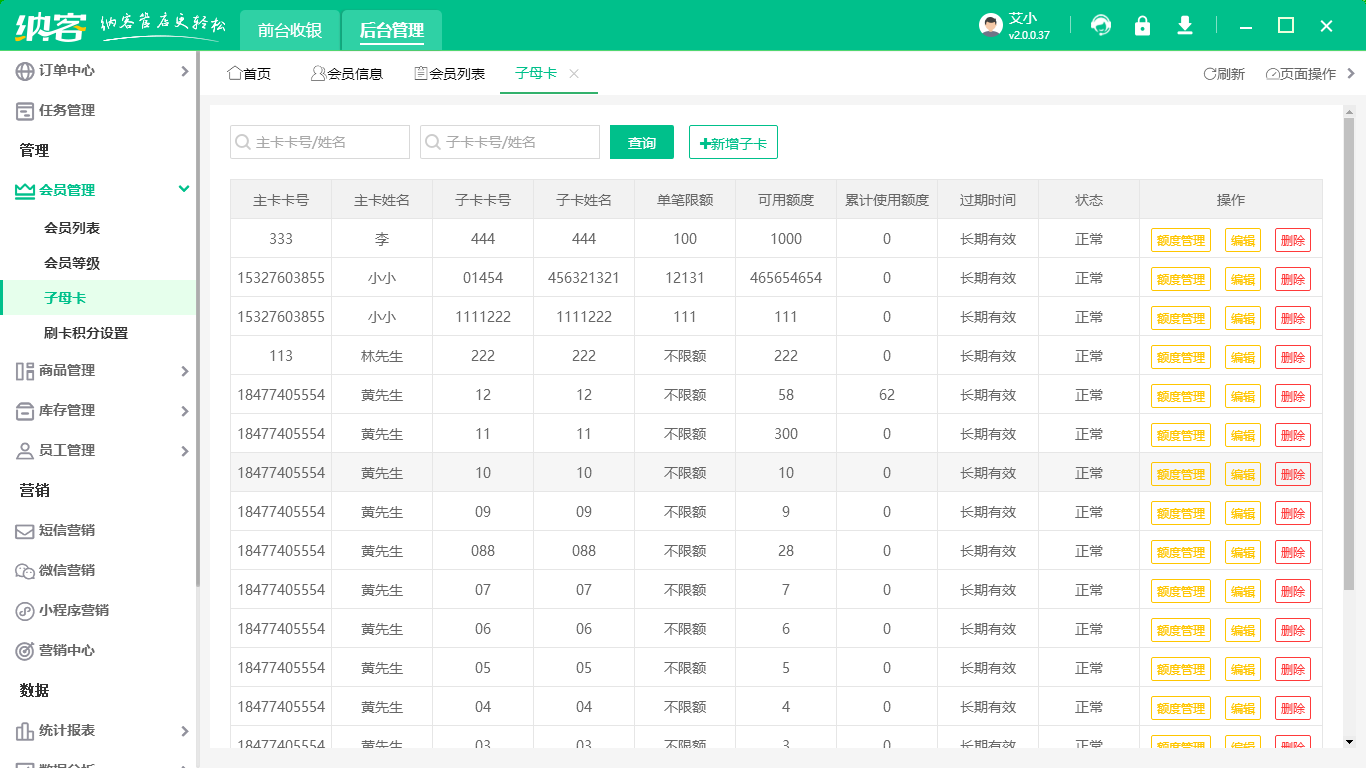Select 会员列表 in sidebar
This screenshot has height=768, width=1366.
72,228
